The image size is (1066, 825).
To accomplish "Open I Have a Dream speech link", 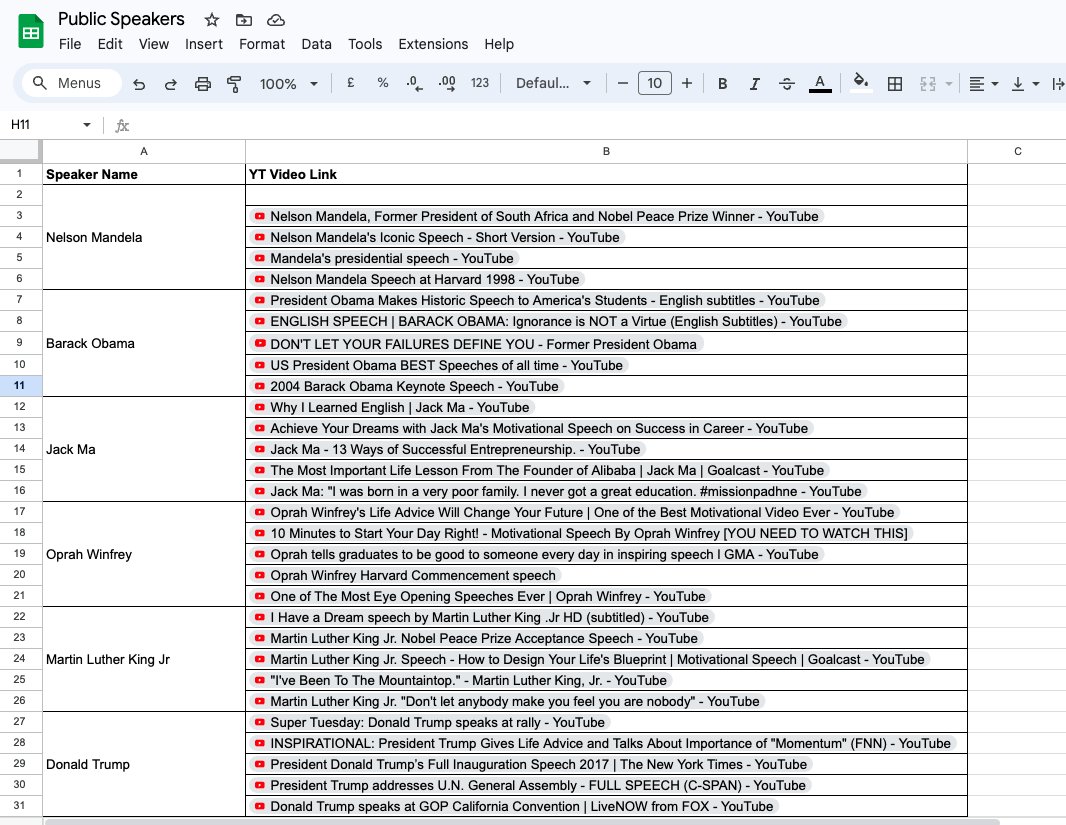I will (x=489, y=618).
